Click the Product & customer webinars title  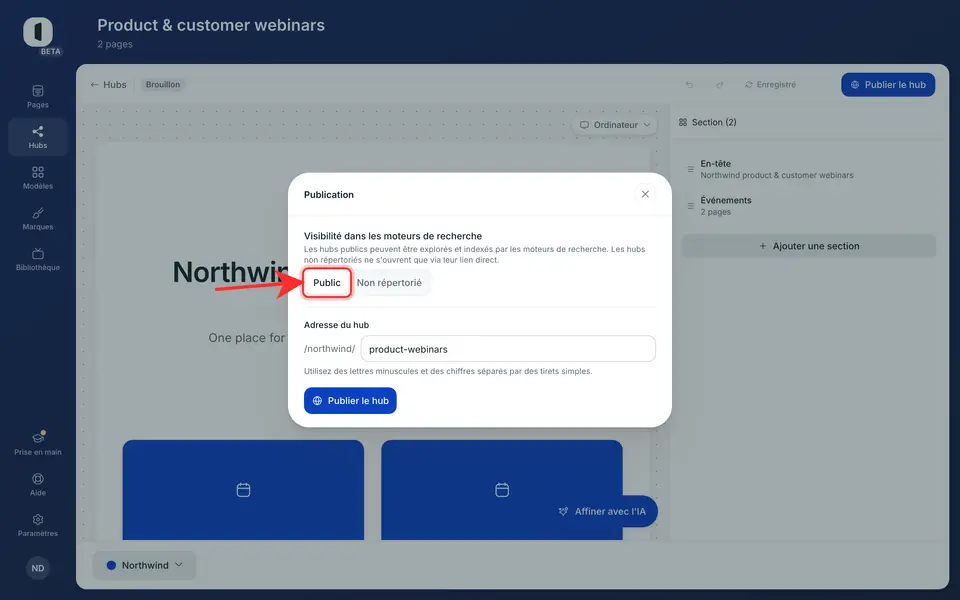(x=211, y=25)
